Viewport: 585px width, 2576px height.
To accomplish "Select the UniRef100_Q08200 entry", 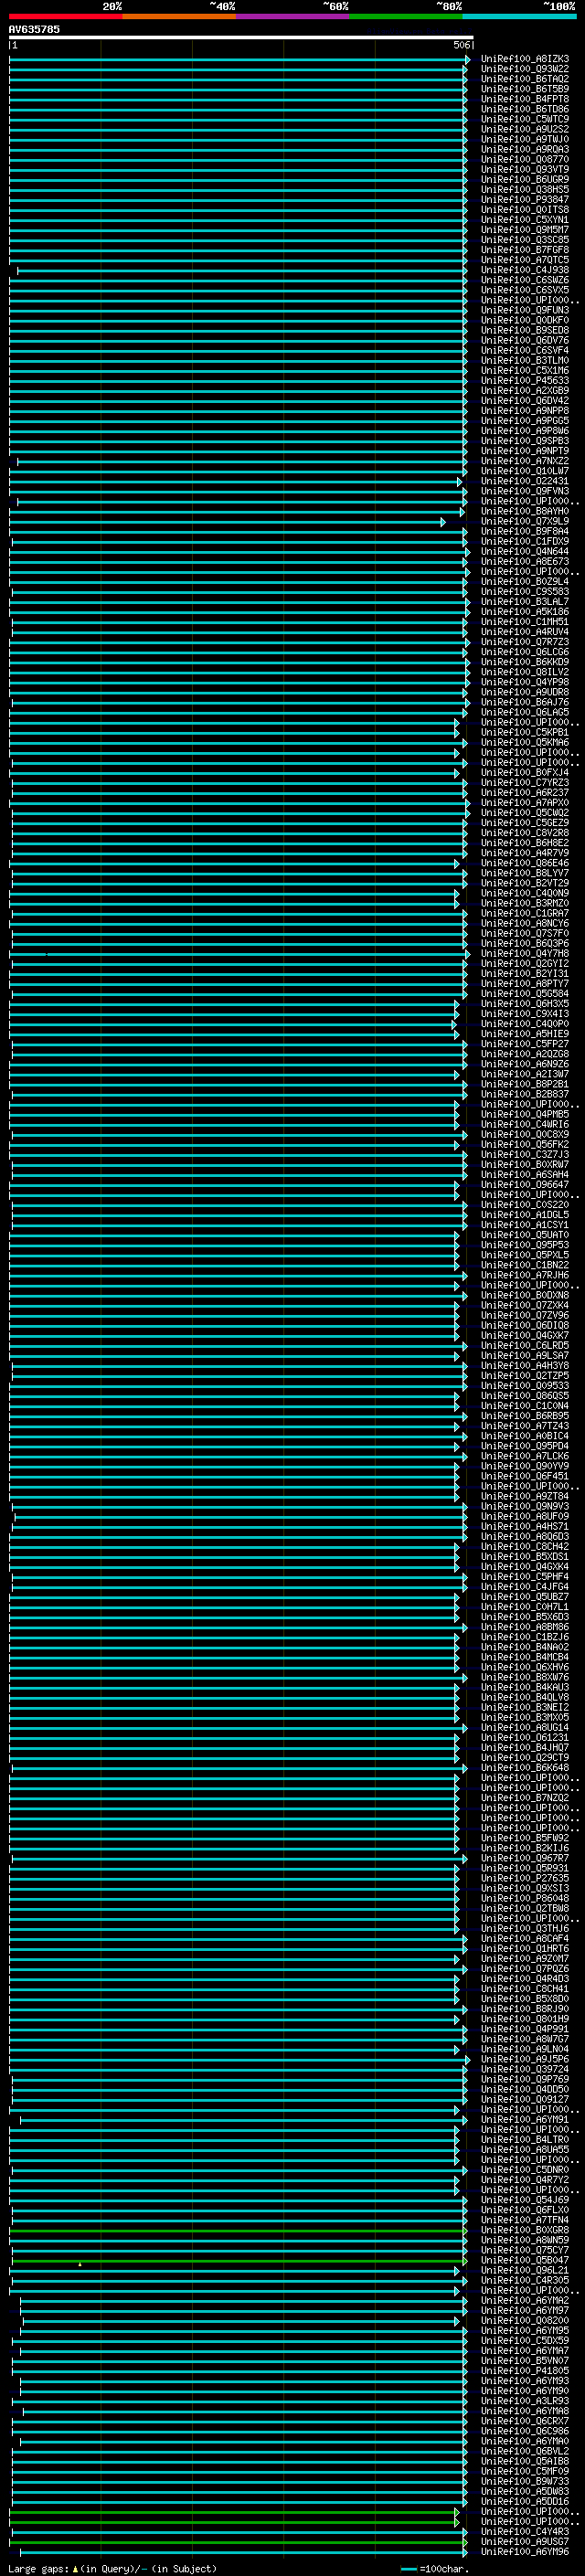I will [525, 2322].
